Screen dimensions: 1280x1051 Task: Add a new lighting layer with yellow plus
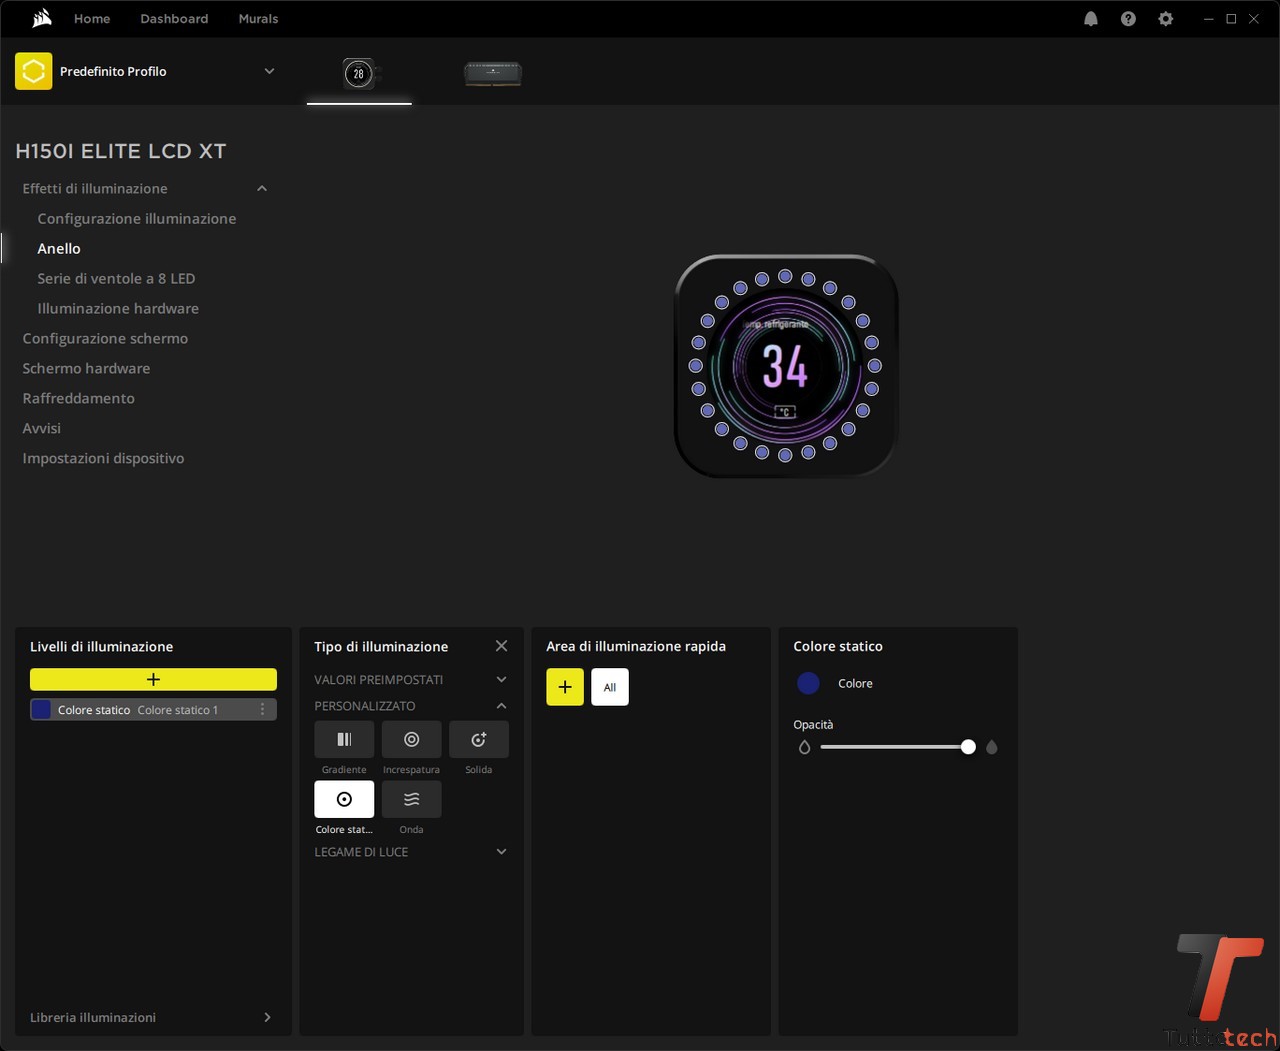tap(153, 680)
